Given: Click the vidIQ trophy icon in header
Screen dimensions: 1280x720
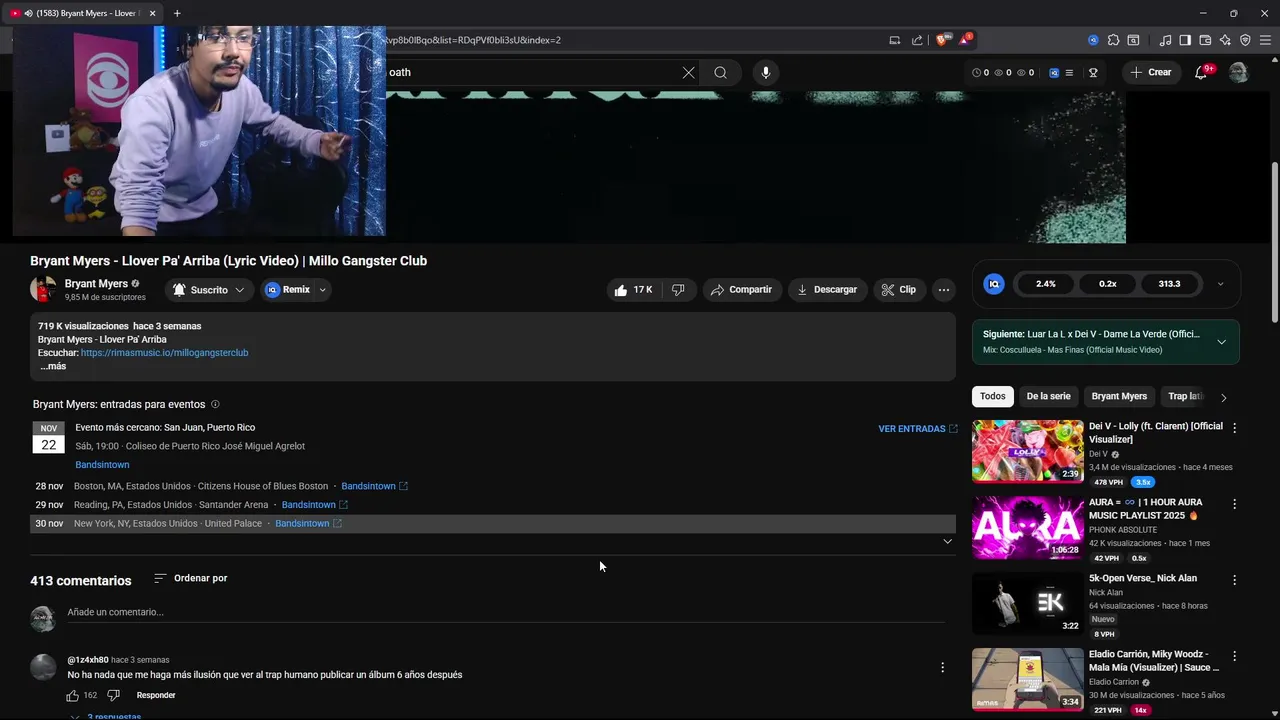Looking at the screenshot, I should (1093, 72).
